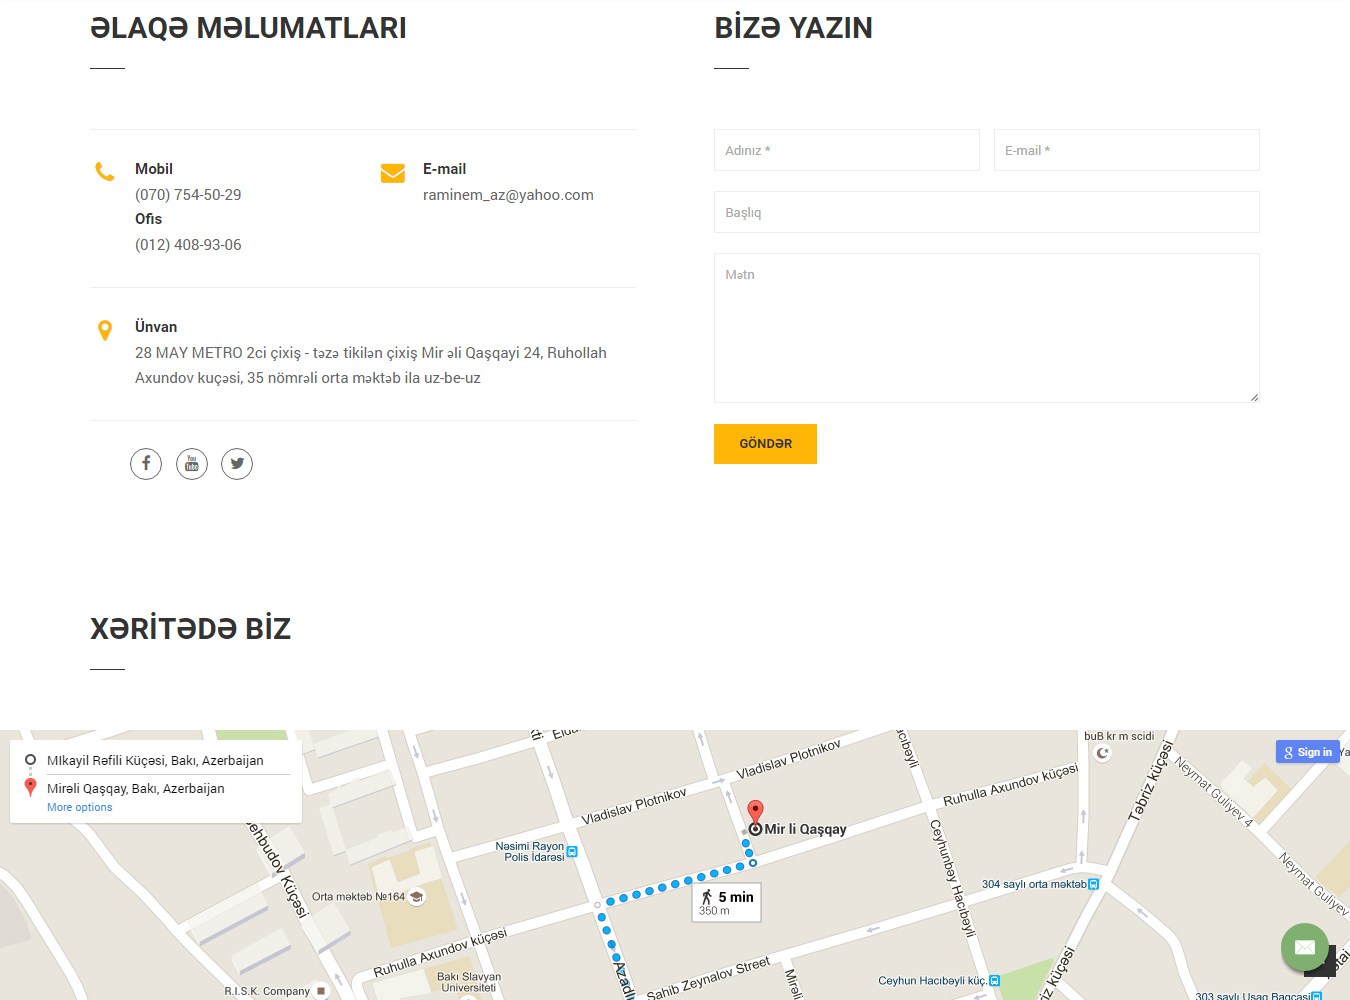
Task: Open the More options map link
Action: (80, 807)
